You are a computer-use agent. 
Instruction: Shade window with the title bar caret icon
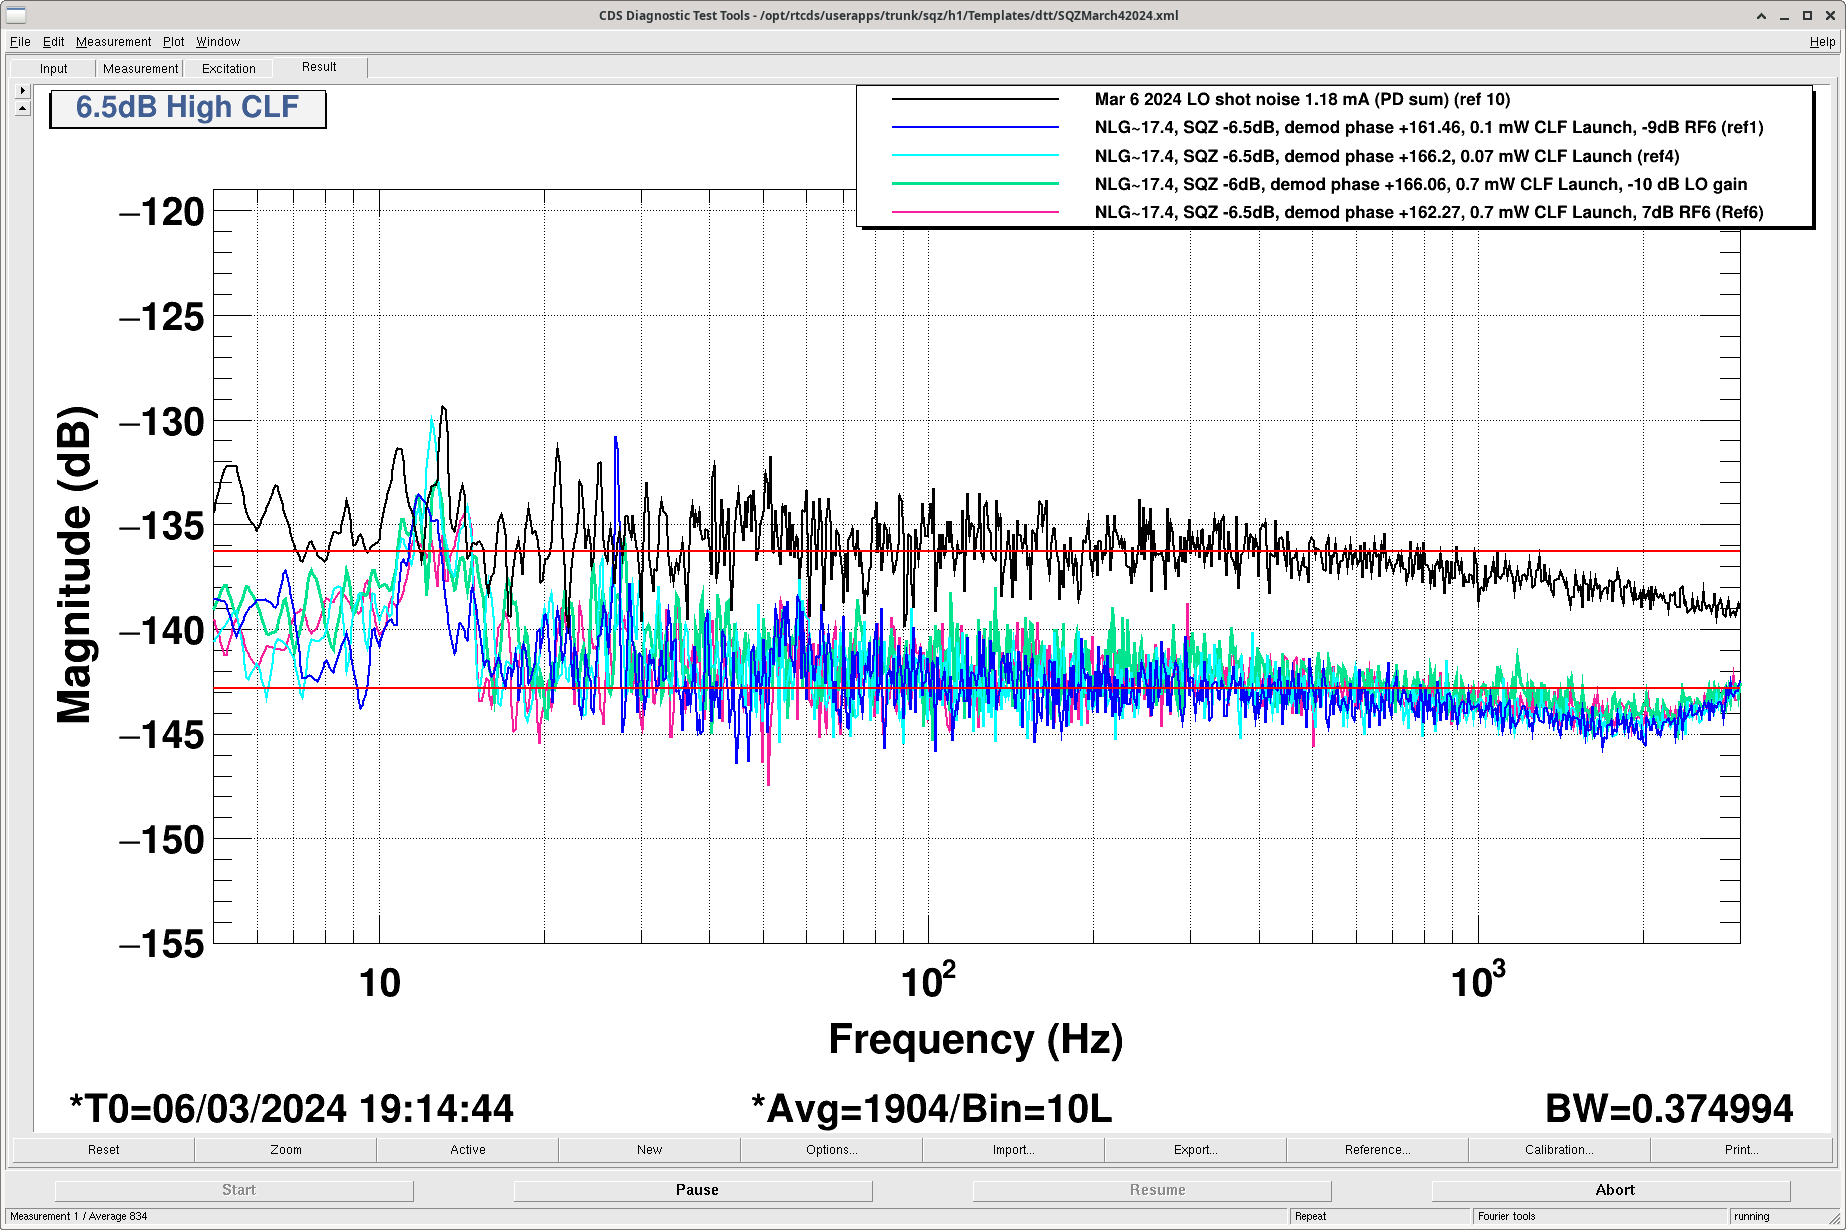[1761, 15]
